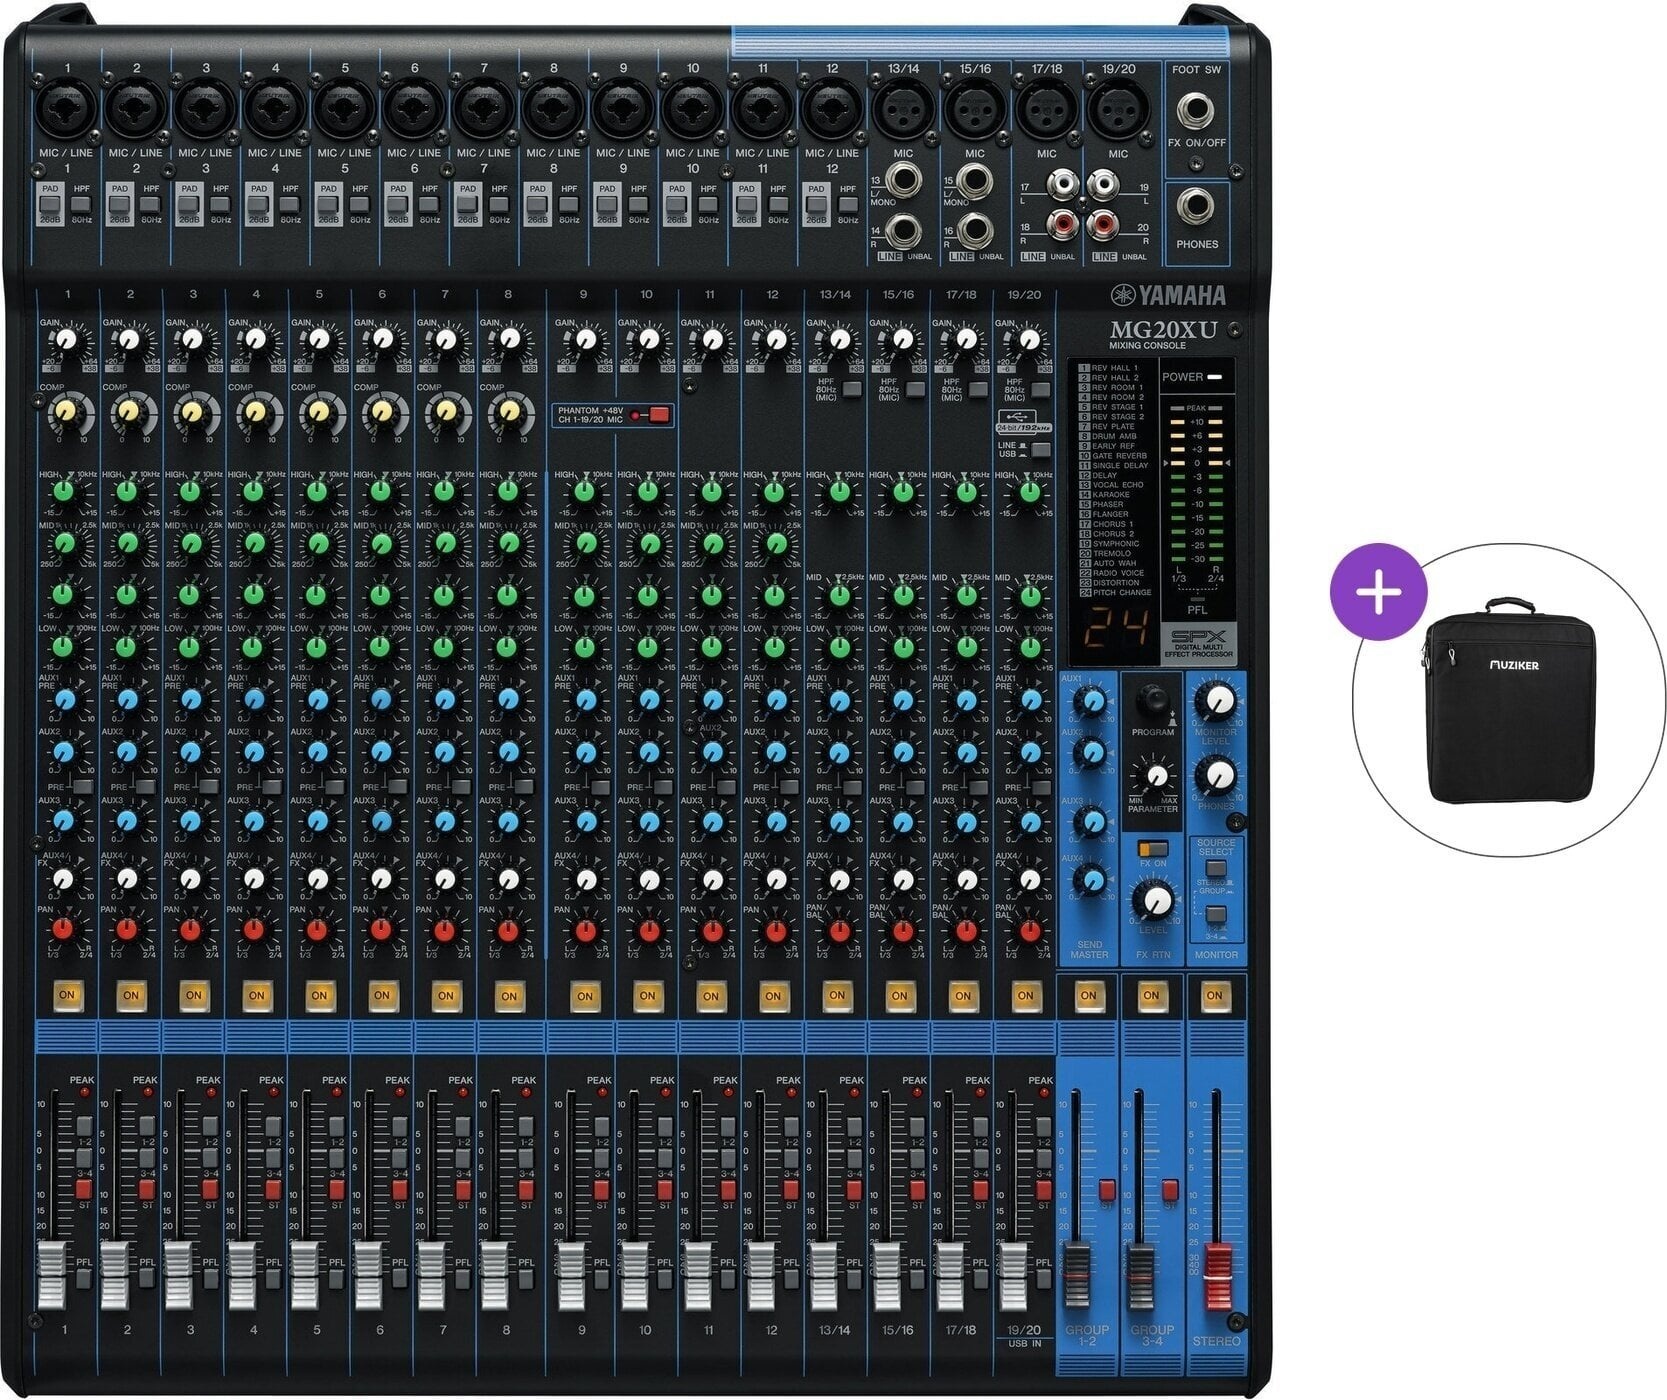Click the 19/20 XLR MIC input
Screen dimensions: 1667x1400
click(x=1119, y=108)
